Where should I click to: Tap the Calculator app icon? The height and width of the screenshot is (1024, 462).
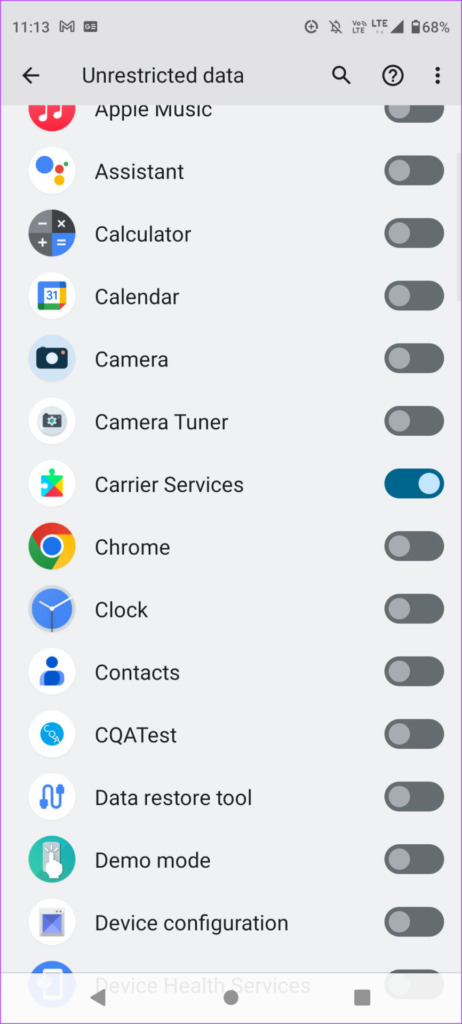click(52, 234)
